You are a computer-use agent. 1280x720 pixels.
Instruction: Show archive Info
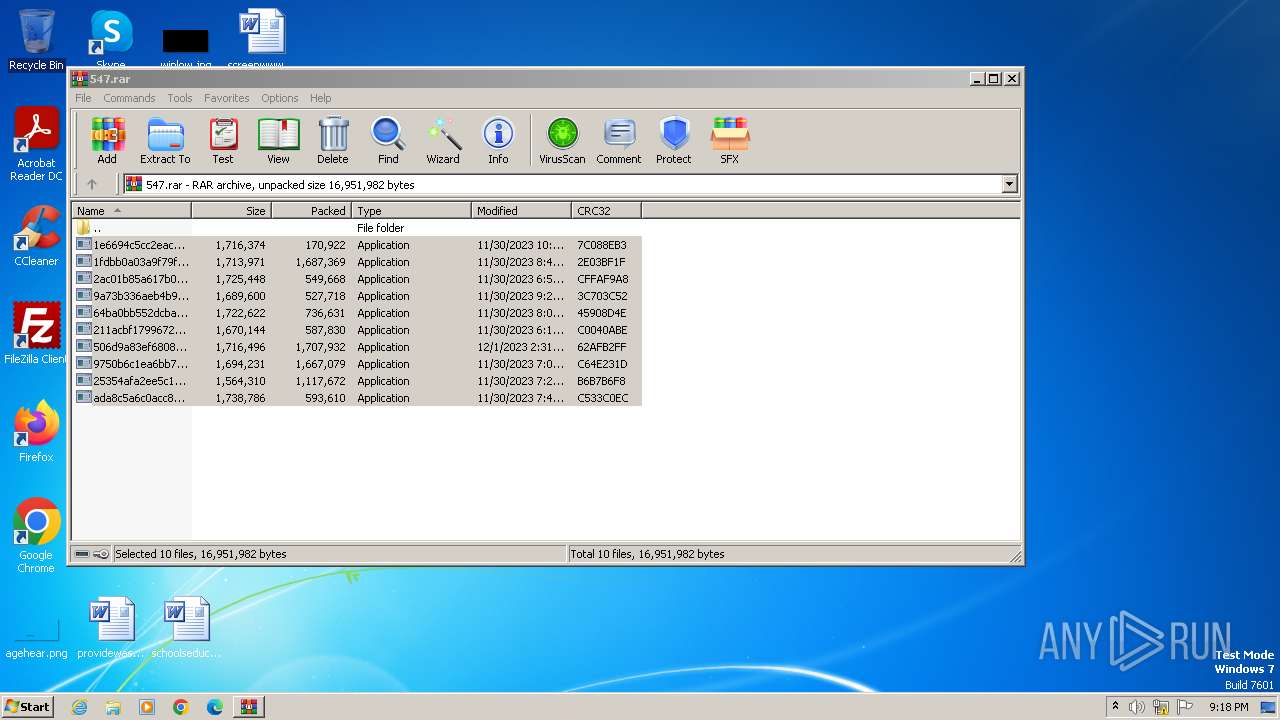498,141
